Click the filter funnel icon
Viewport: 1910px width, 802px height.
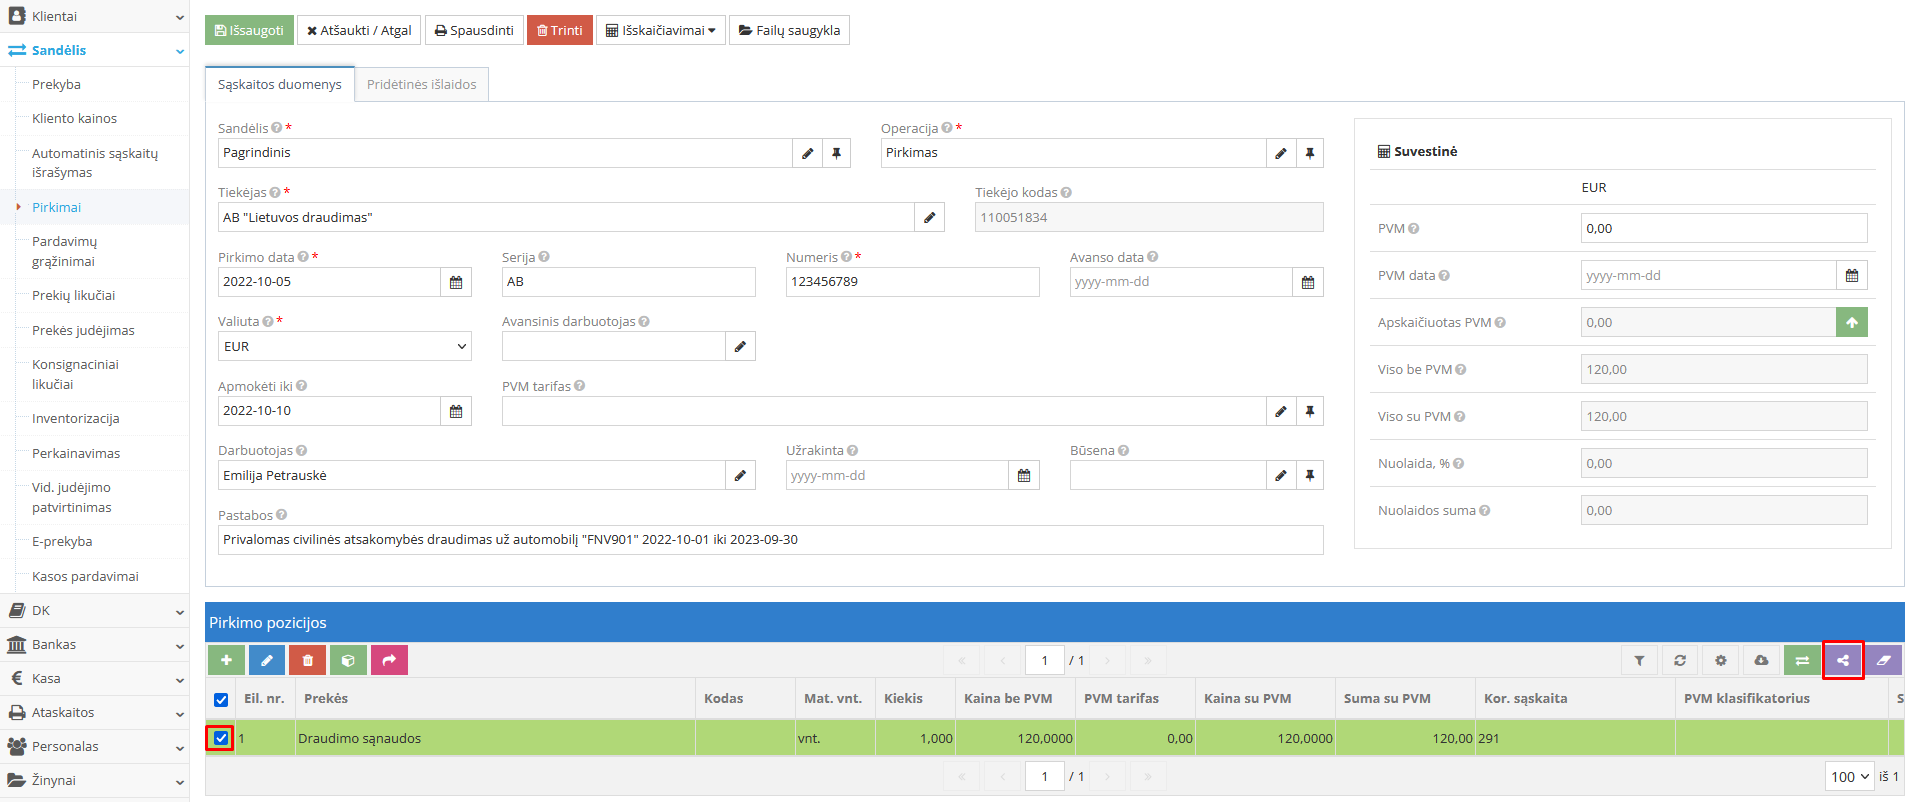(1639, 660)
